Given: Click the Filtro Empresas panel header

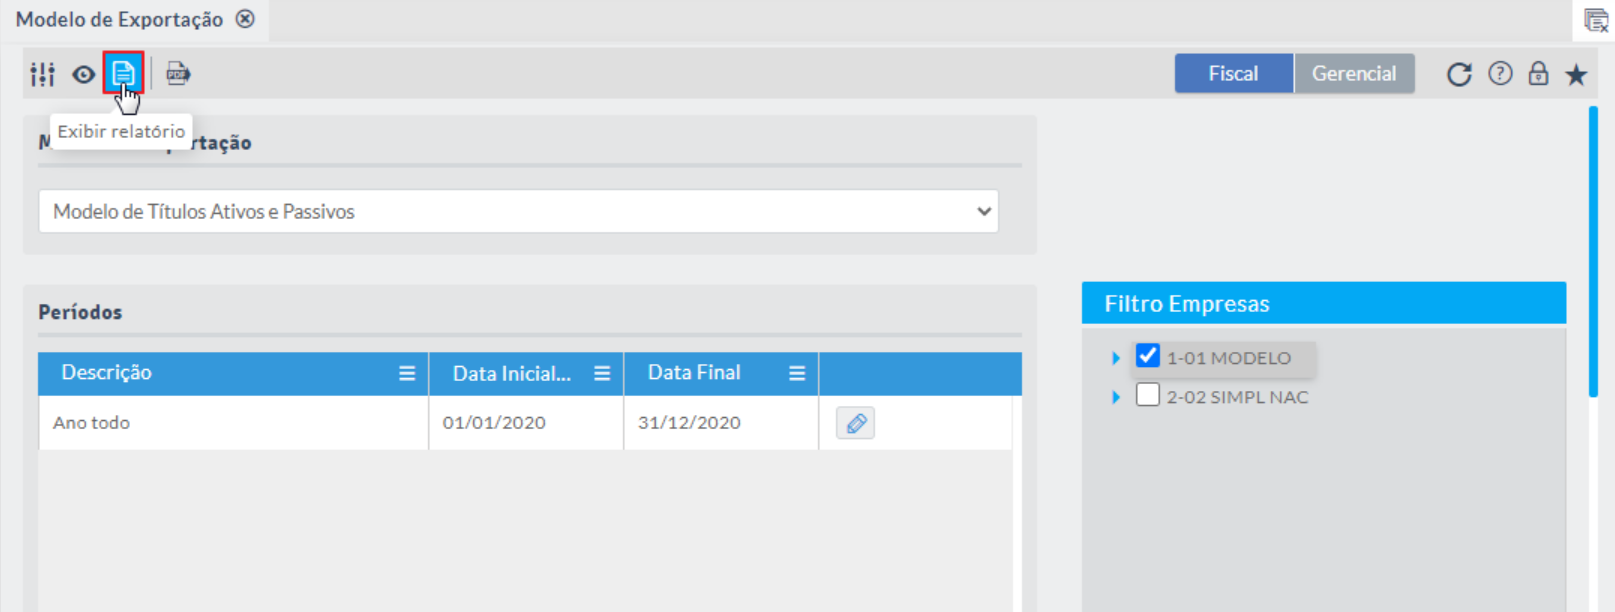Looking at the screenshot, I should click(1324, 303).
